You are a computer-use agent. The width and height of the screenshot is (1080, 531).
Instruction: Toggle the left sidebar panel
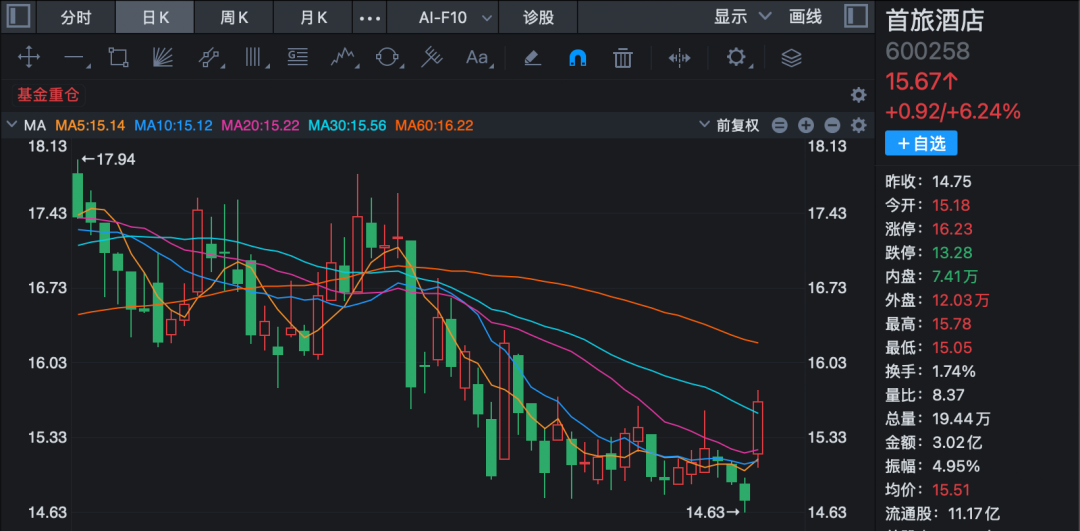[19, 17]
